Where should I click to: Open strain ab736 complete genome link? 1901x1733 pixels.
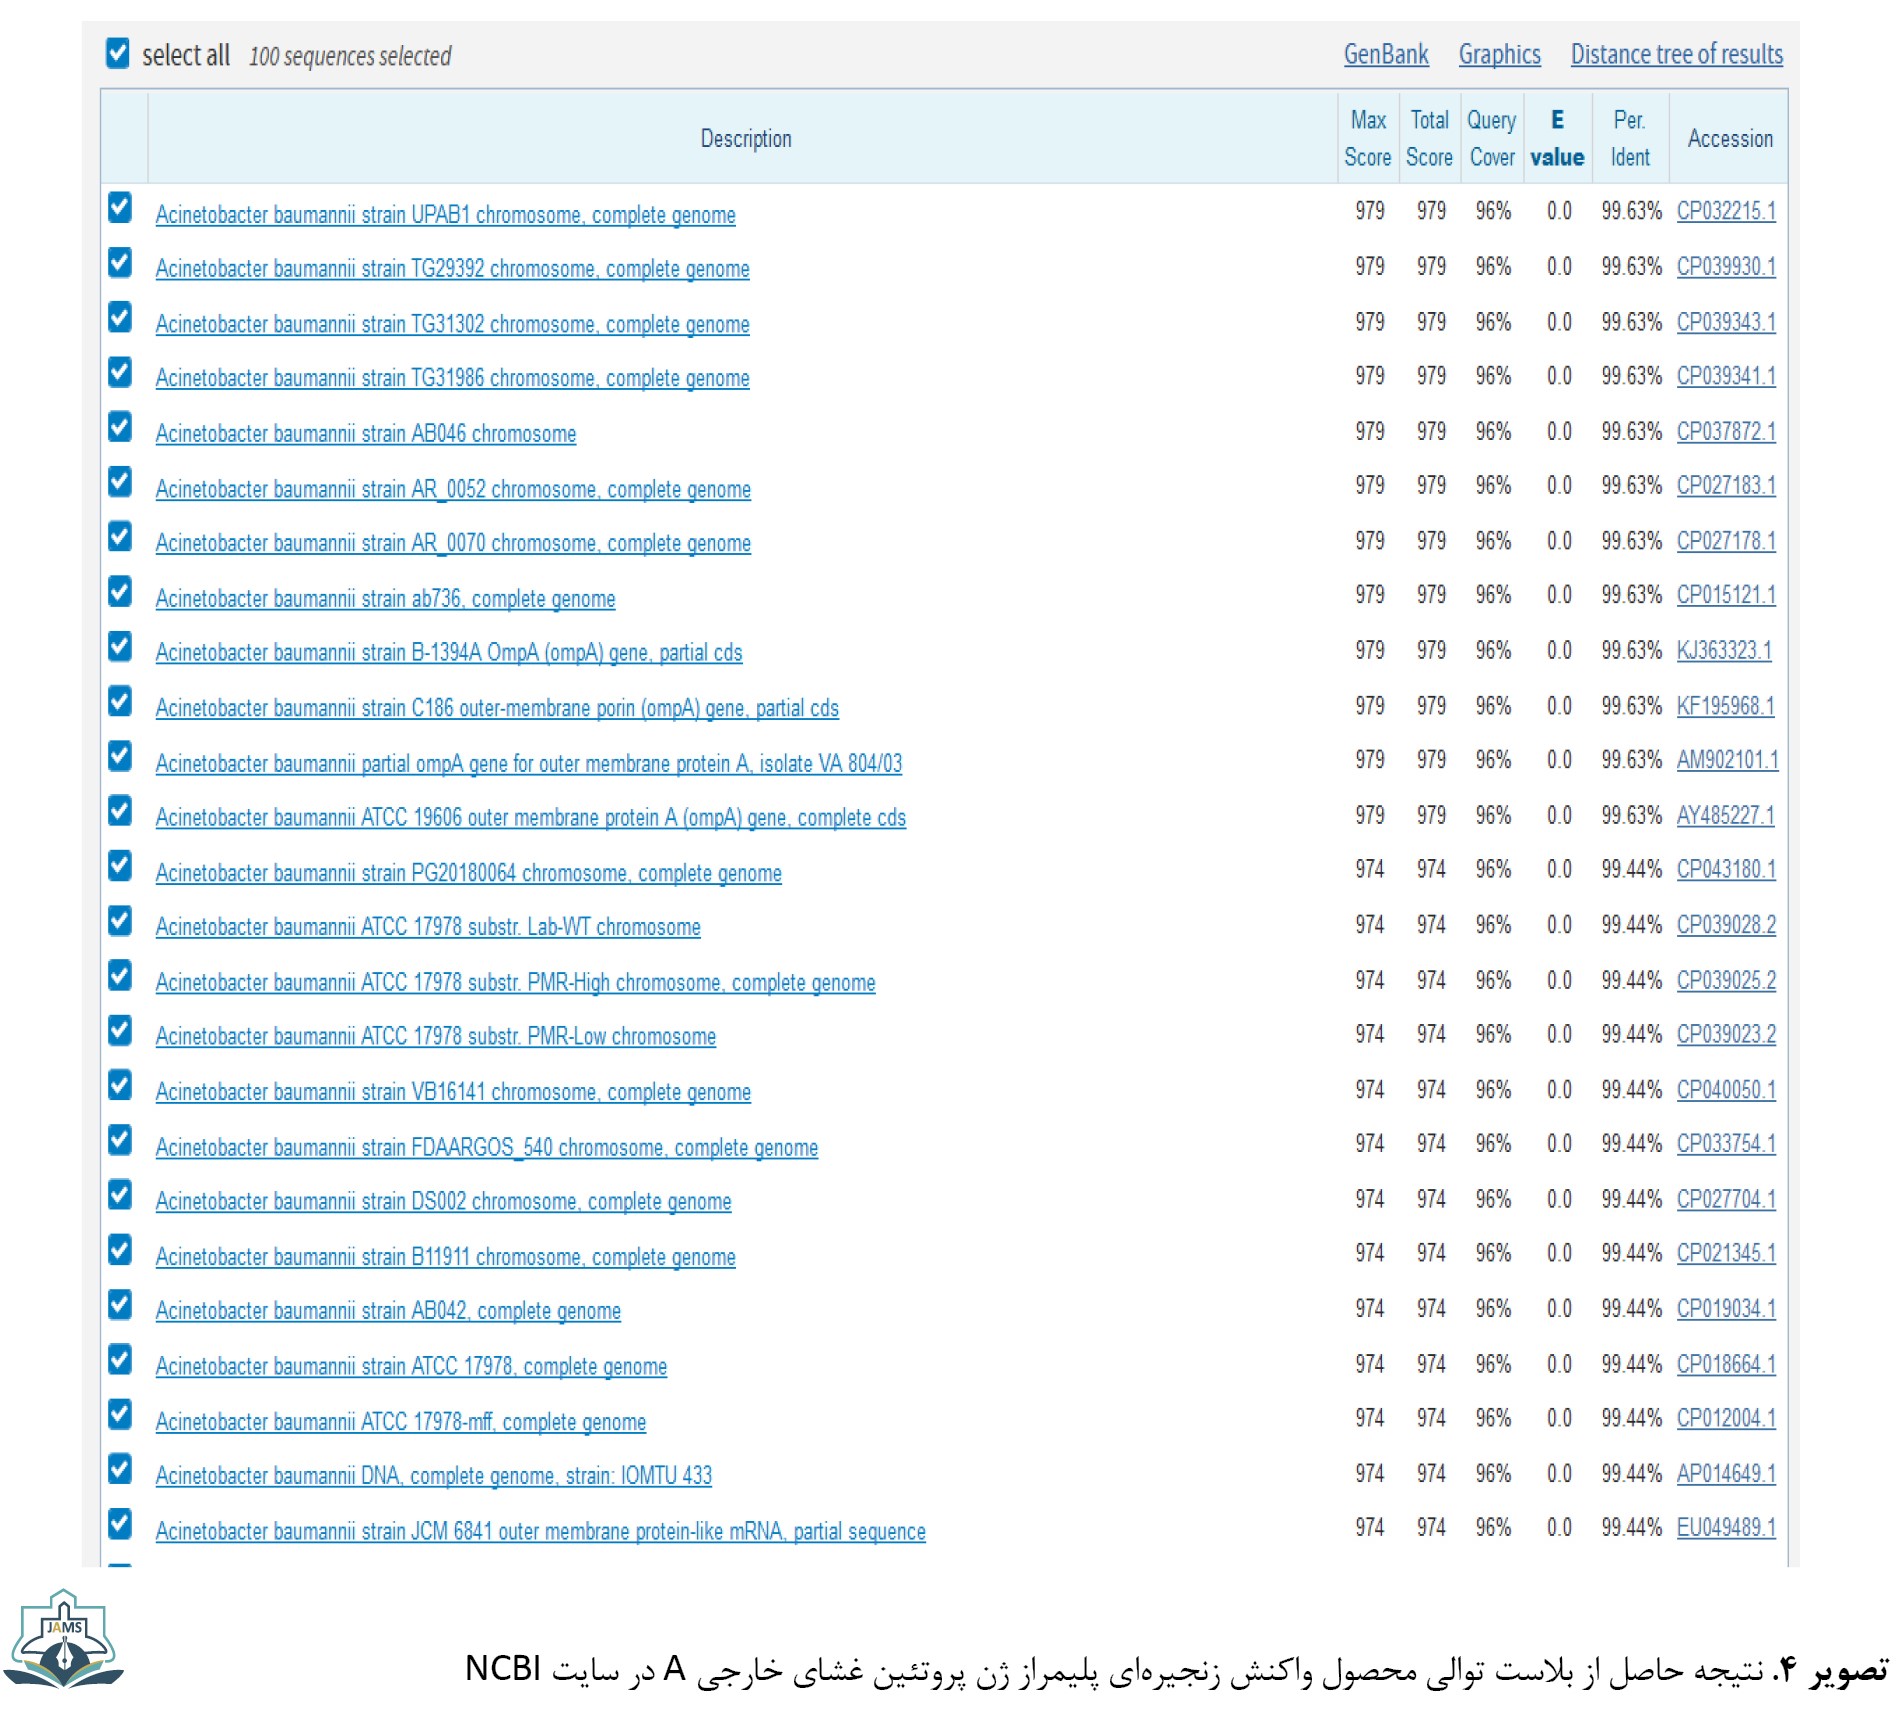(x=386, y=599)
